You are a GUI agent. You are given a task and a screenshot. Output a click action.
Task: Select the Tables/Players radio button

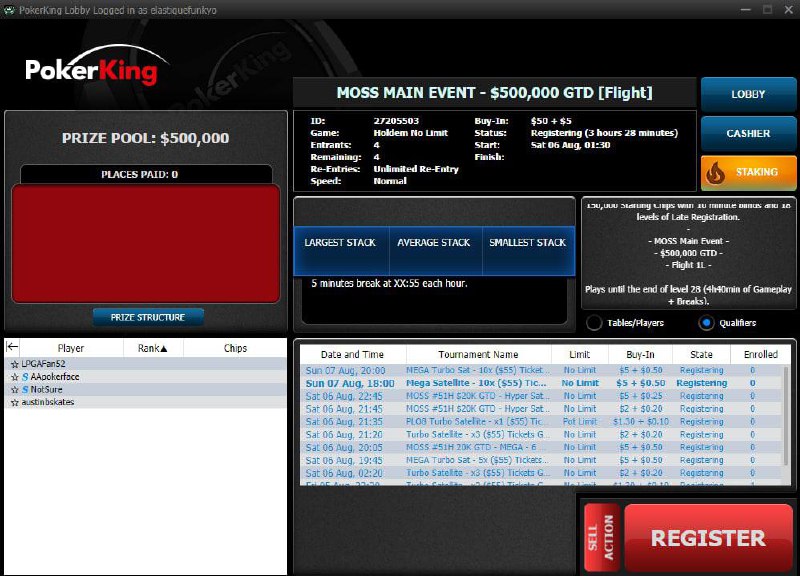[x=594, y=323]
